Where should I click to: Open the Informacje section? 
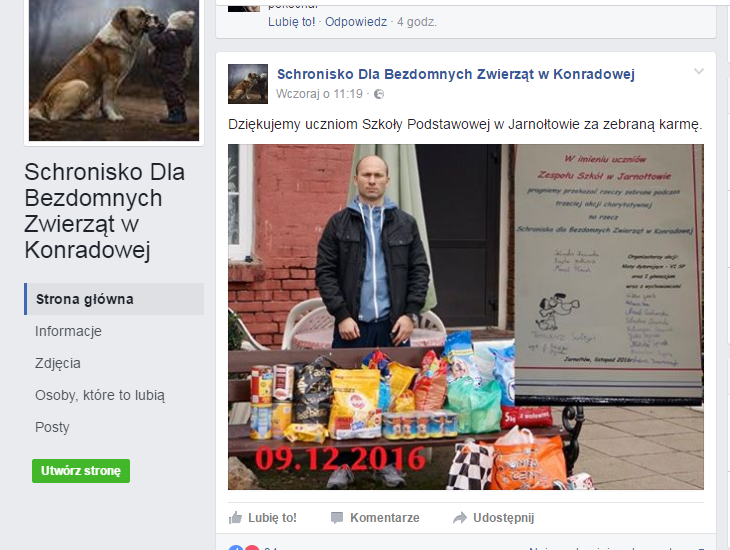click(68, 331)
